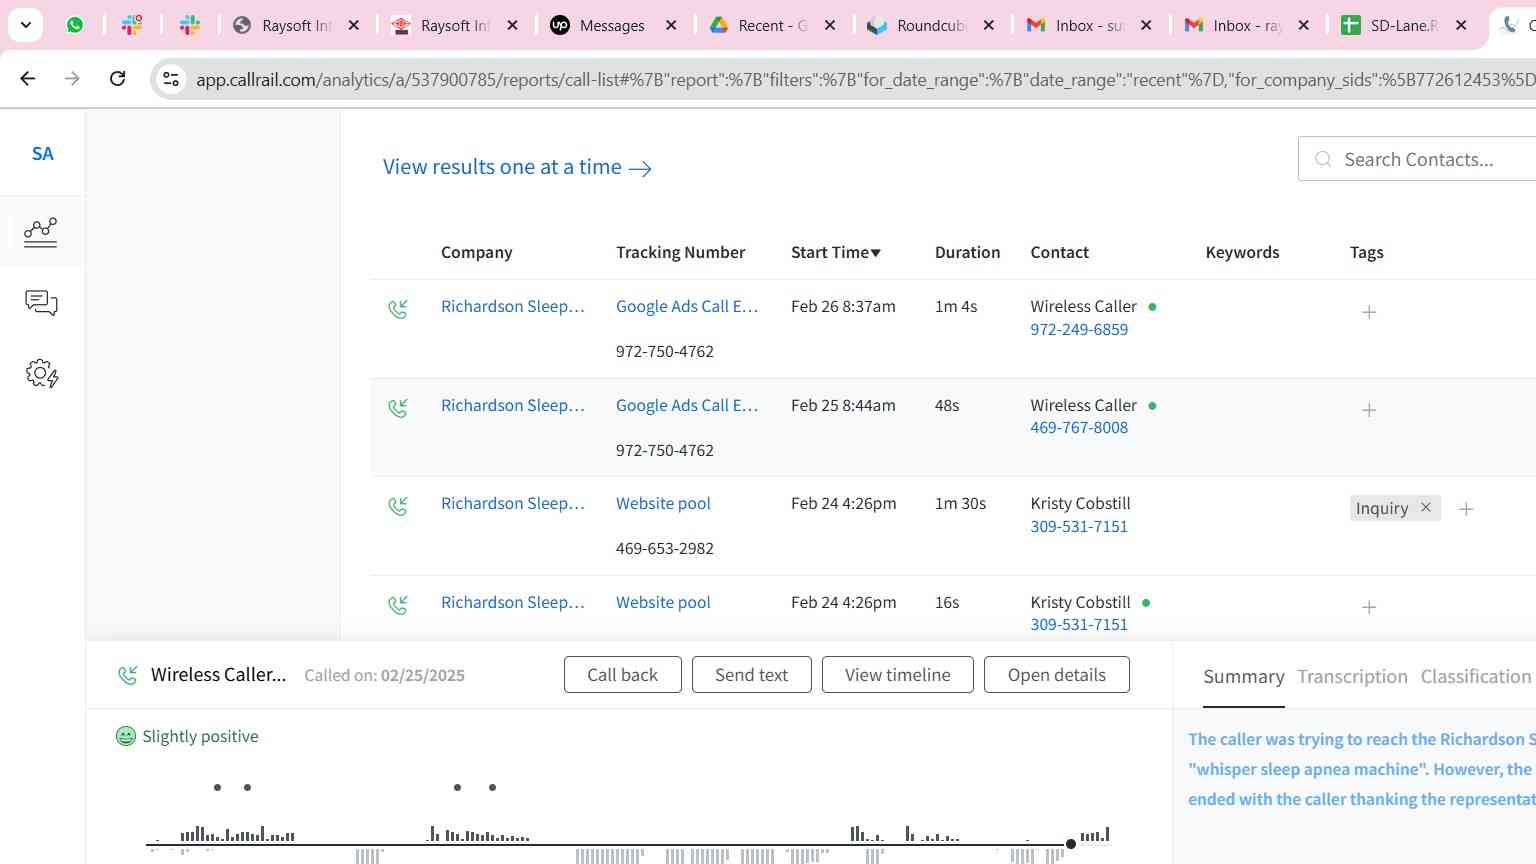Open Richardson Sleep company in Feb 26 row
The height and width of the screenshot is (864, 1536).
[513, 306]
